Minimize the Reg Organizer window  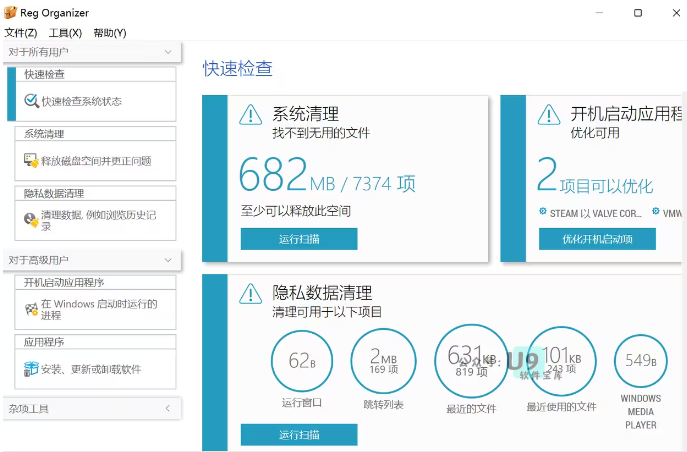[x=599, y=13]
